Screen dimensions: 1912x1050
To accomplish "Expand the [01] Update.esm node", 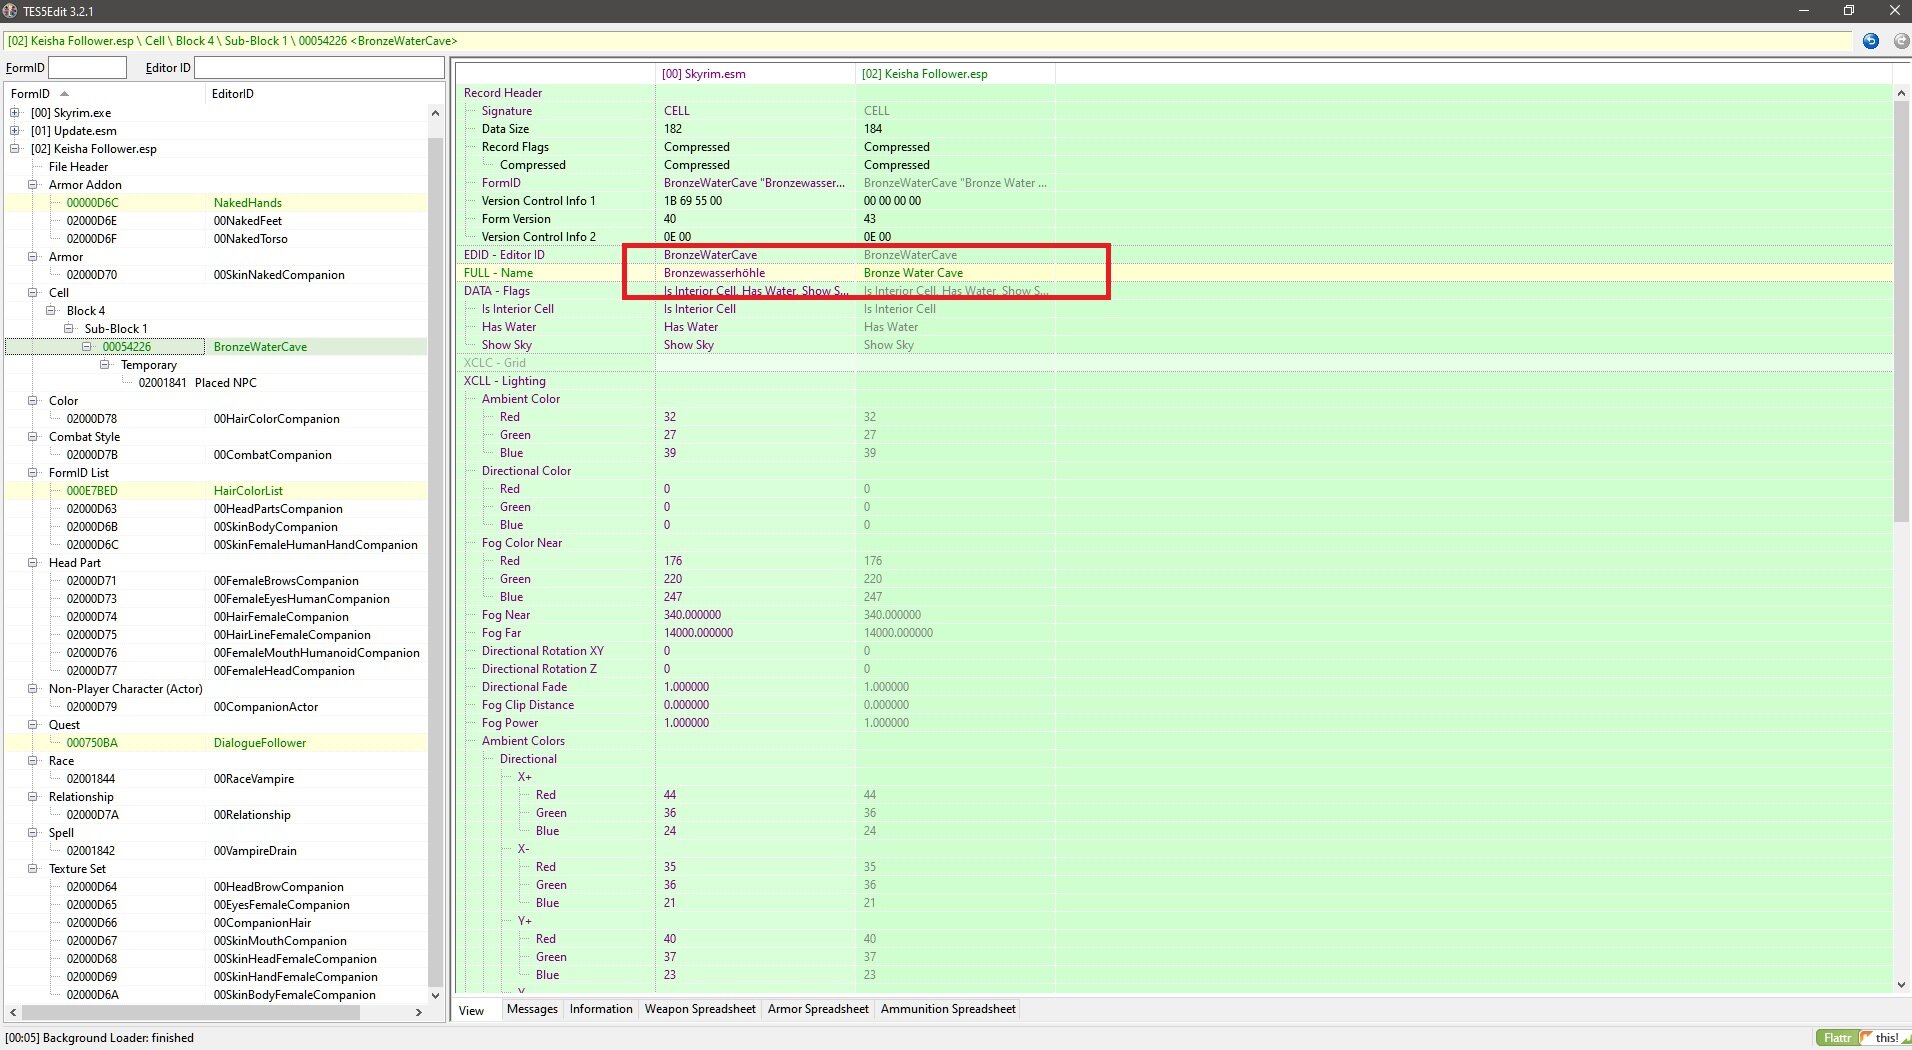I will tap(15, 131).
